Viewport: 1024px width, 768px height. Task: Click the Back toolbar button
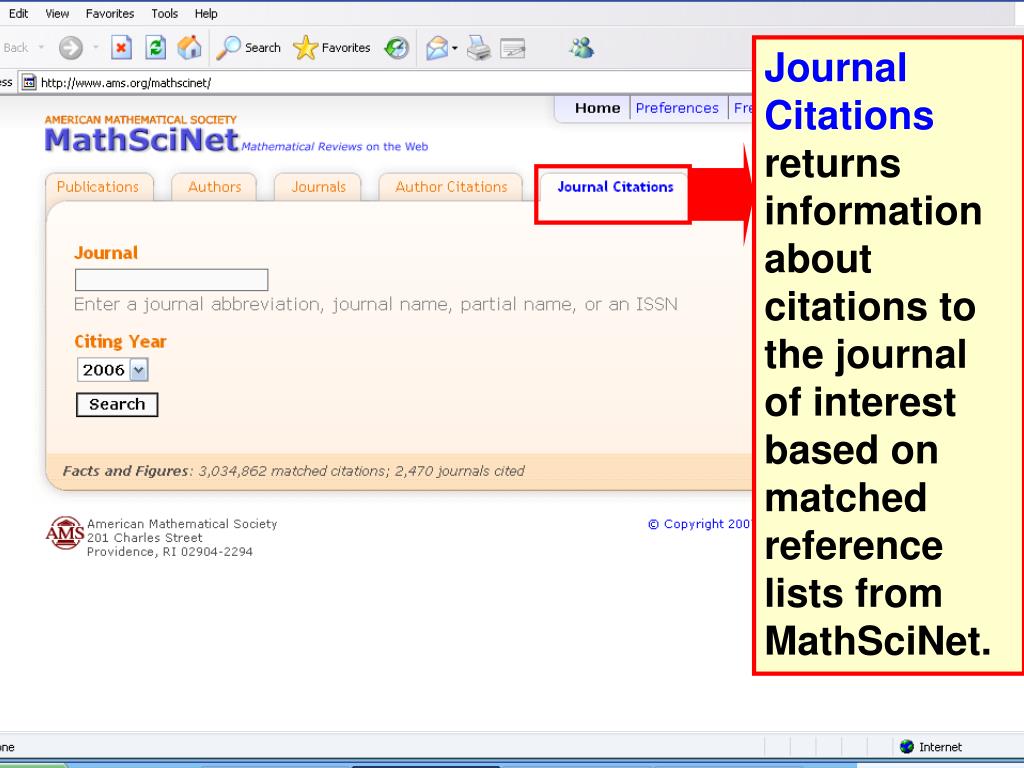tap(16, 48)
